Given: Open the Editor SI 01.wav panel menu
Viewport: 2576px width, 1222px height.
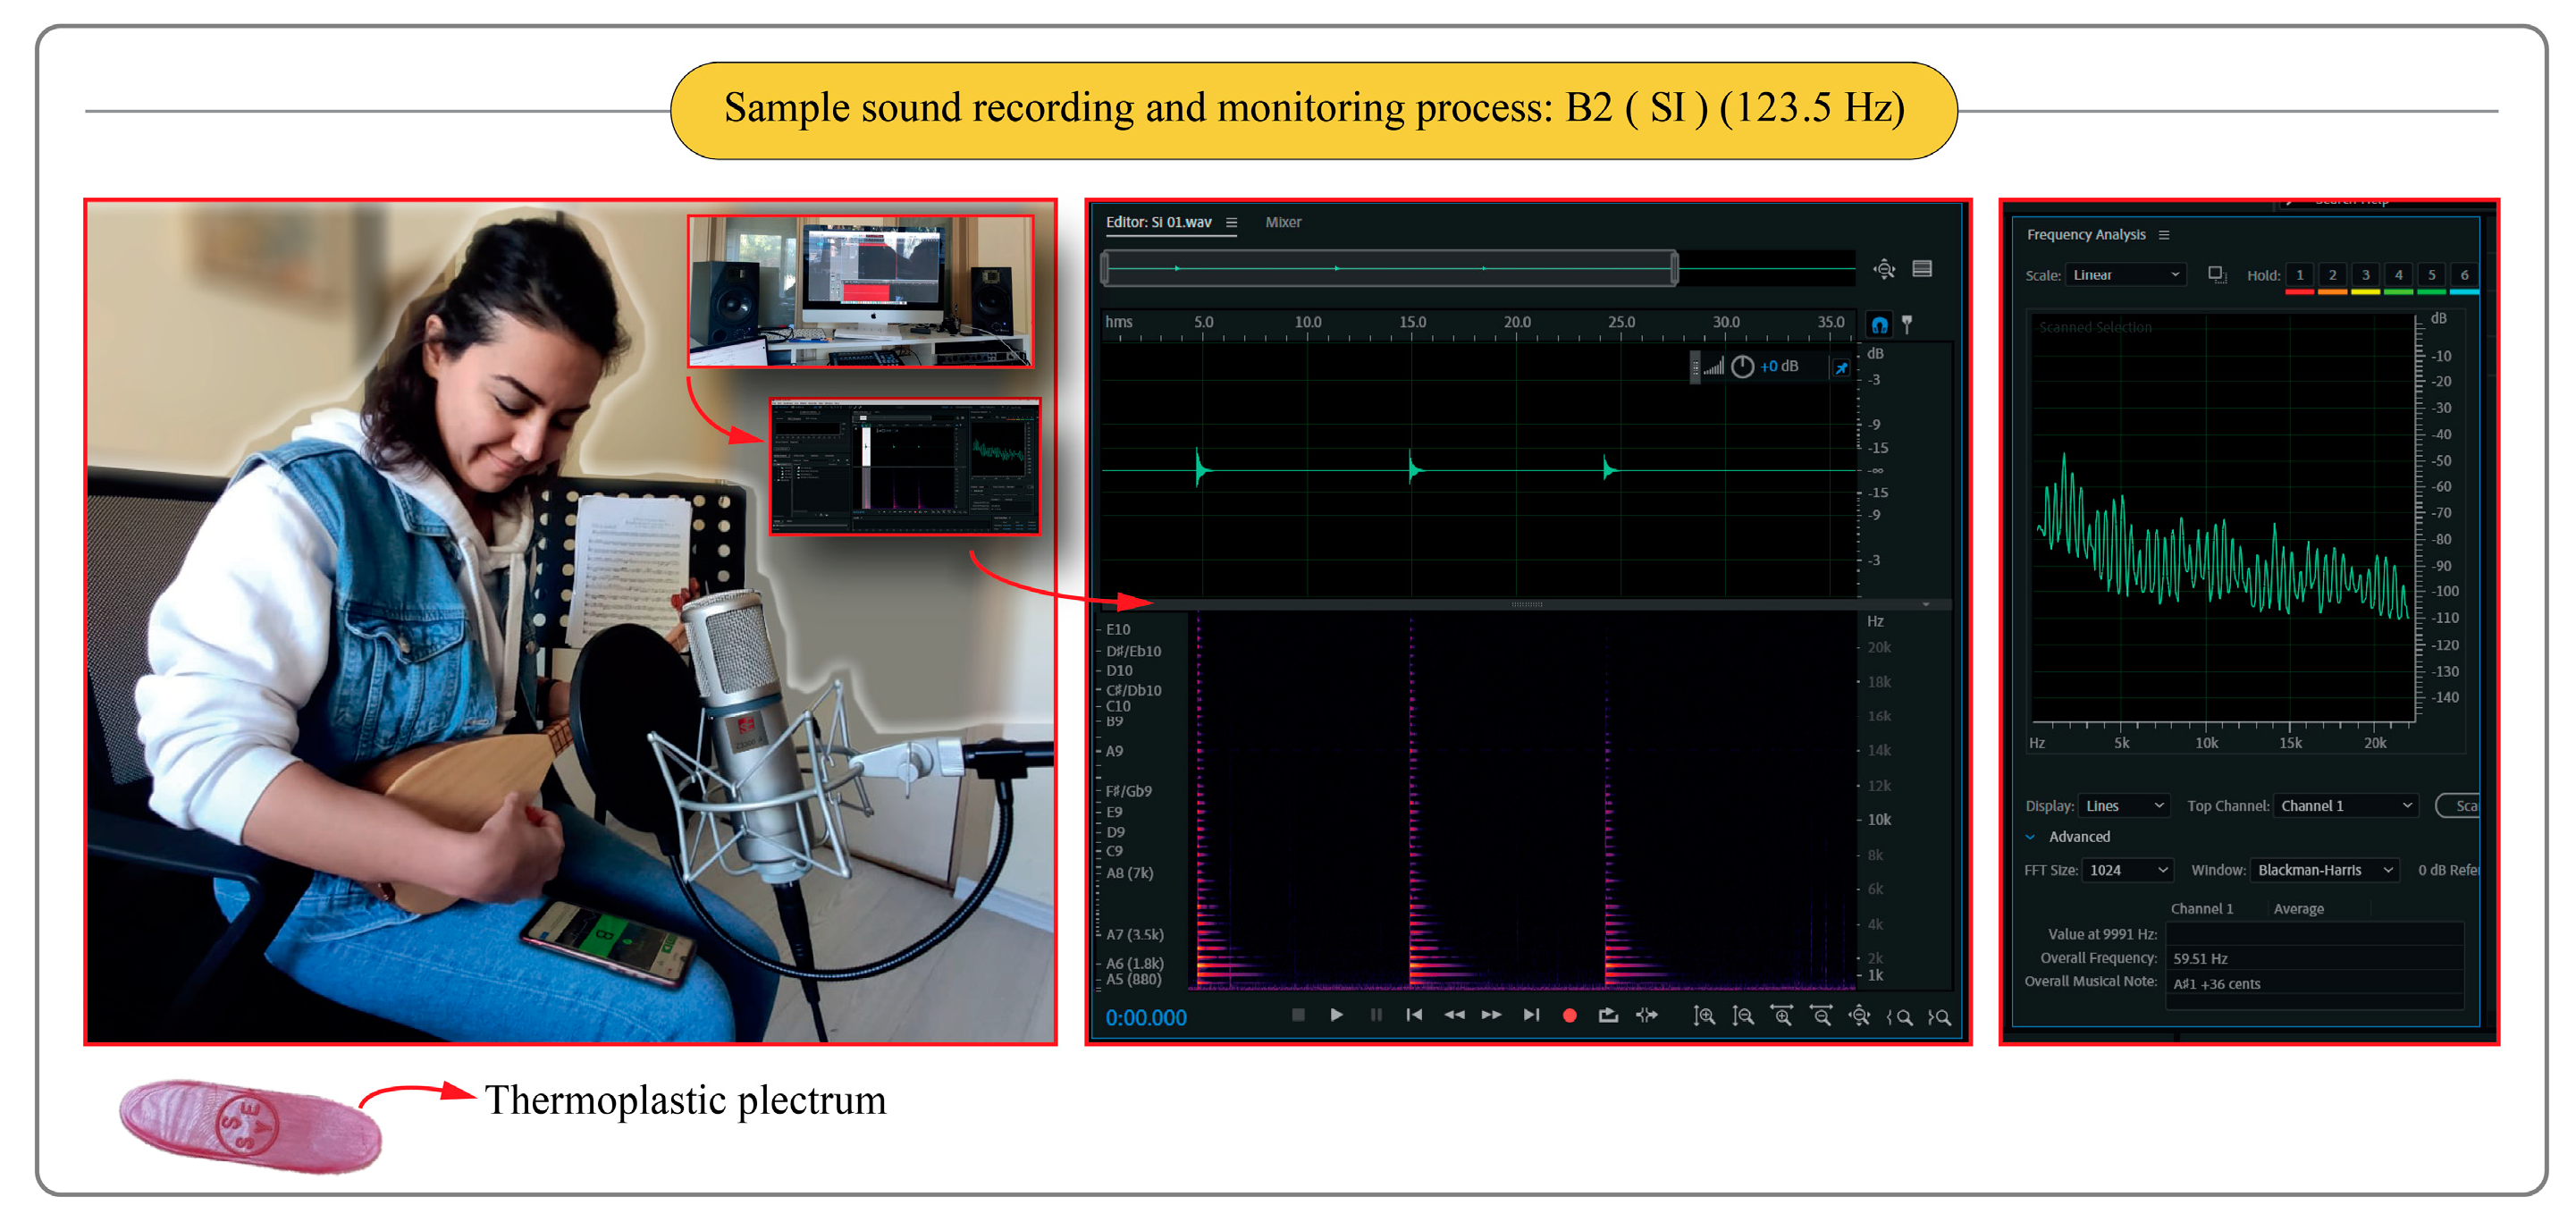Looking at the screenshot, I should click(1231, 222).
